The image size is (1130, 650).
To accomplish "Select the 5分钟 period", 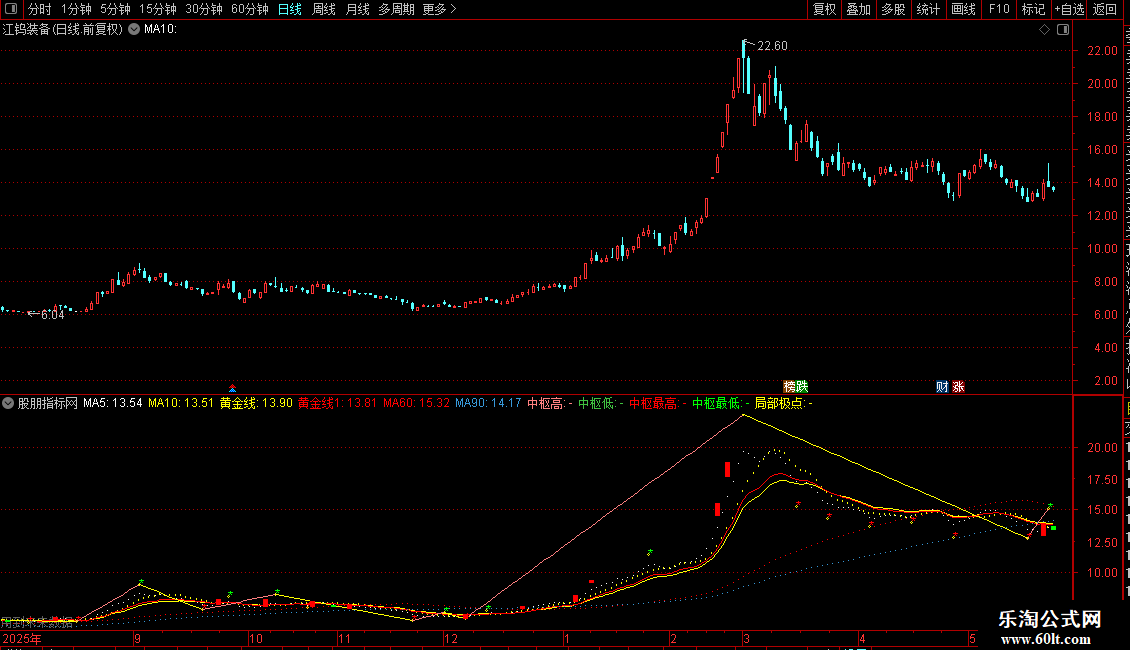I will click(115, 9).
